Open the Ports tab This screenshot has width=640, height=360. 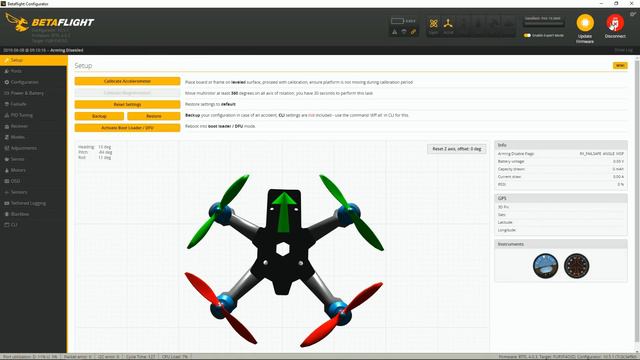pyautogui.click(x=33, y=71)
